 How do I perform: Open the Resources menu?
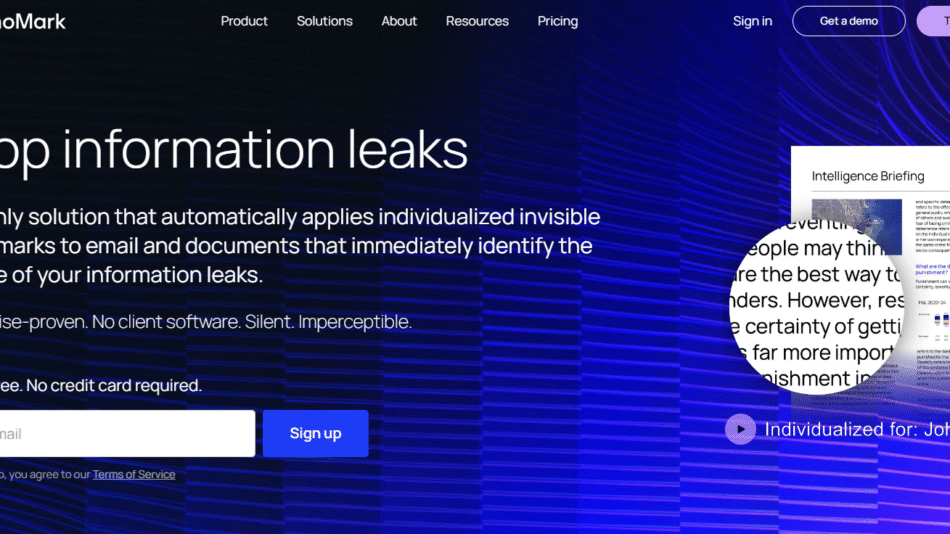pyautogui.click(x=477, y=21)
